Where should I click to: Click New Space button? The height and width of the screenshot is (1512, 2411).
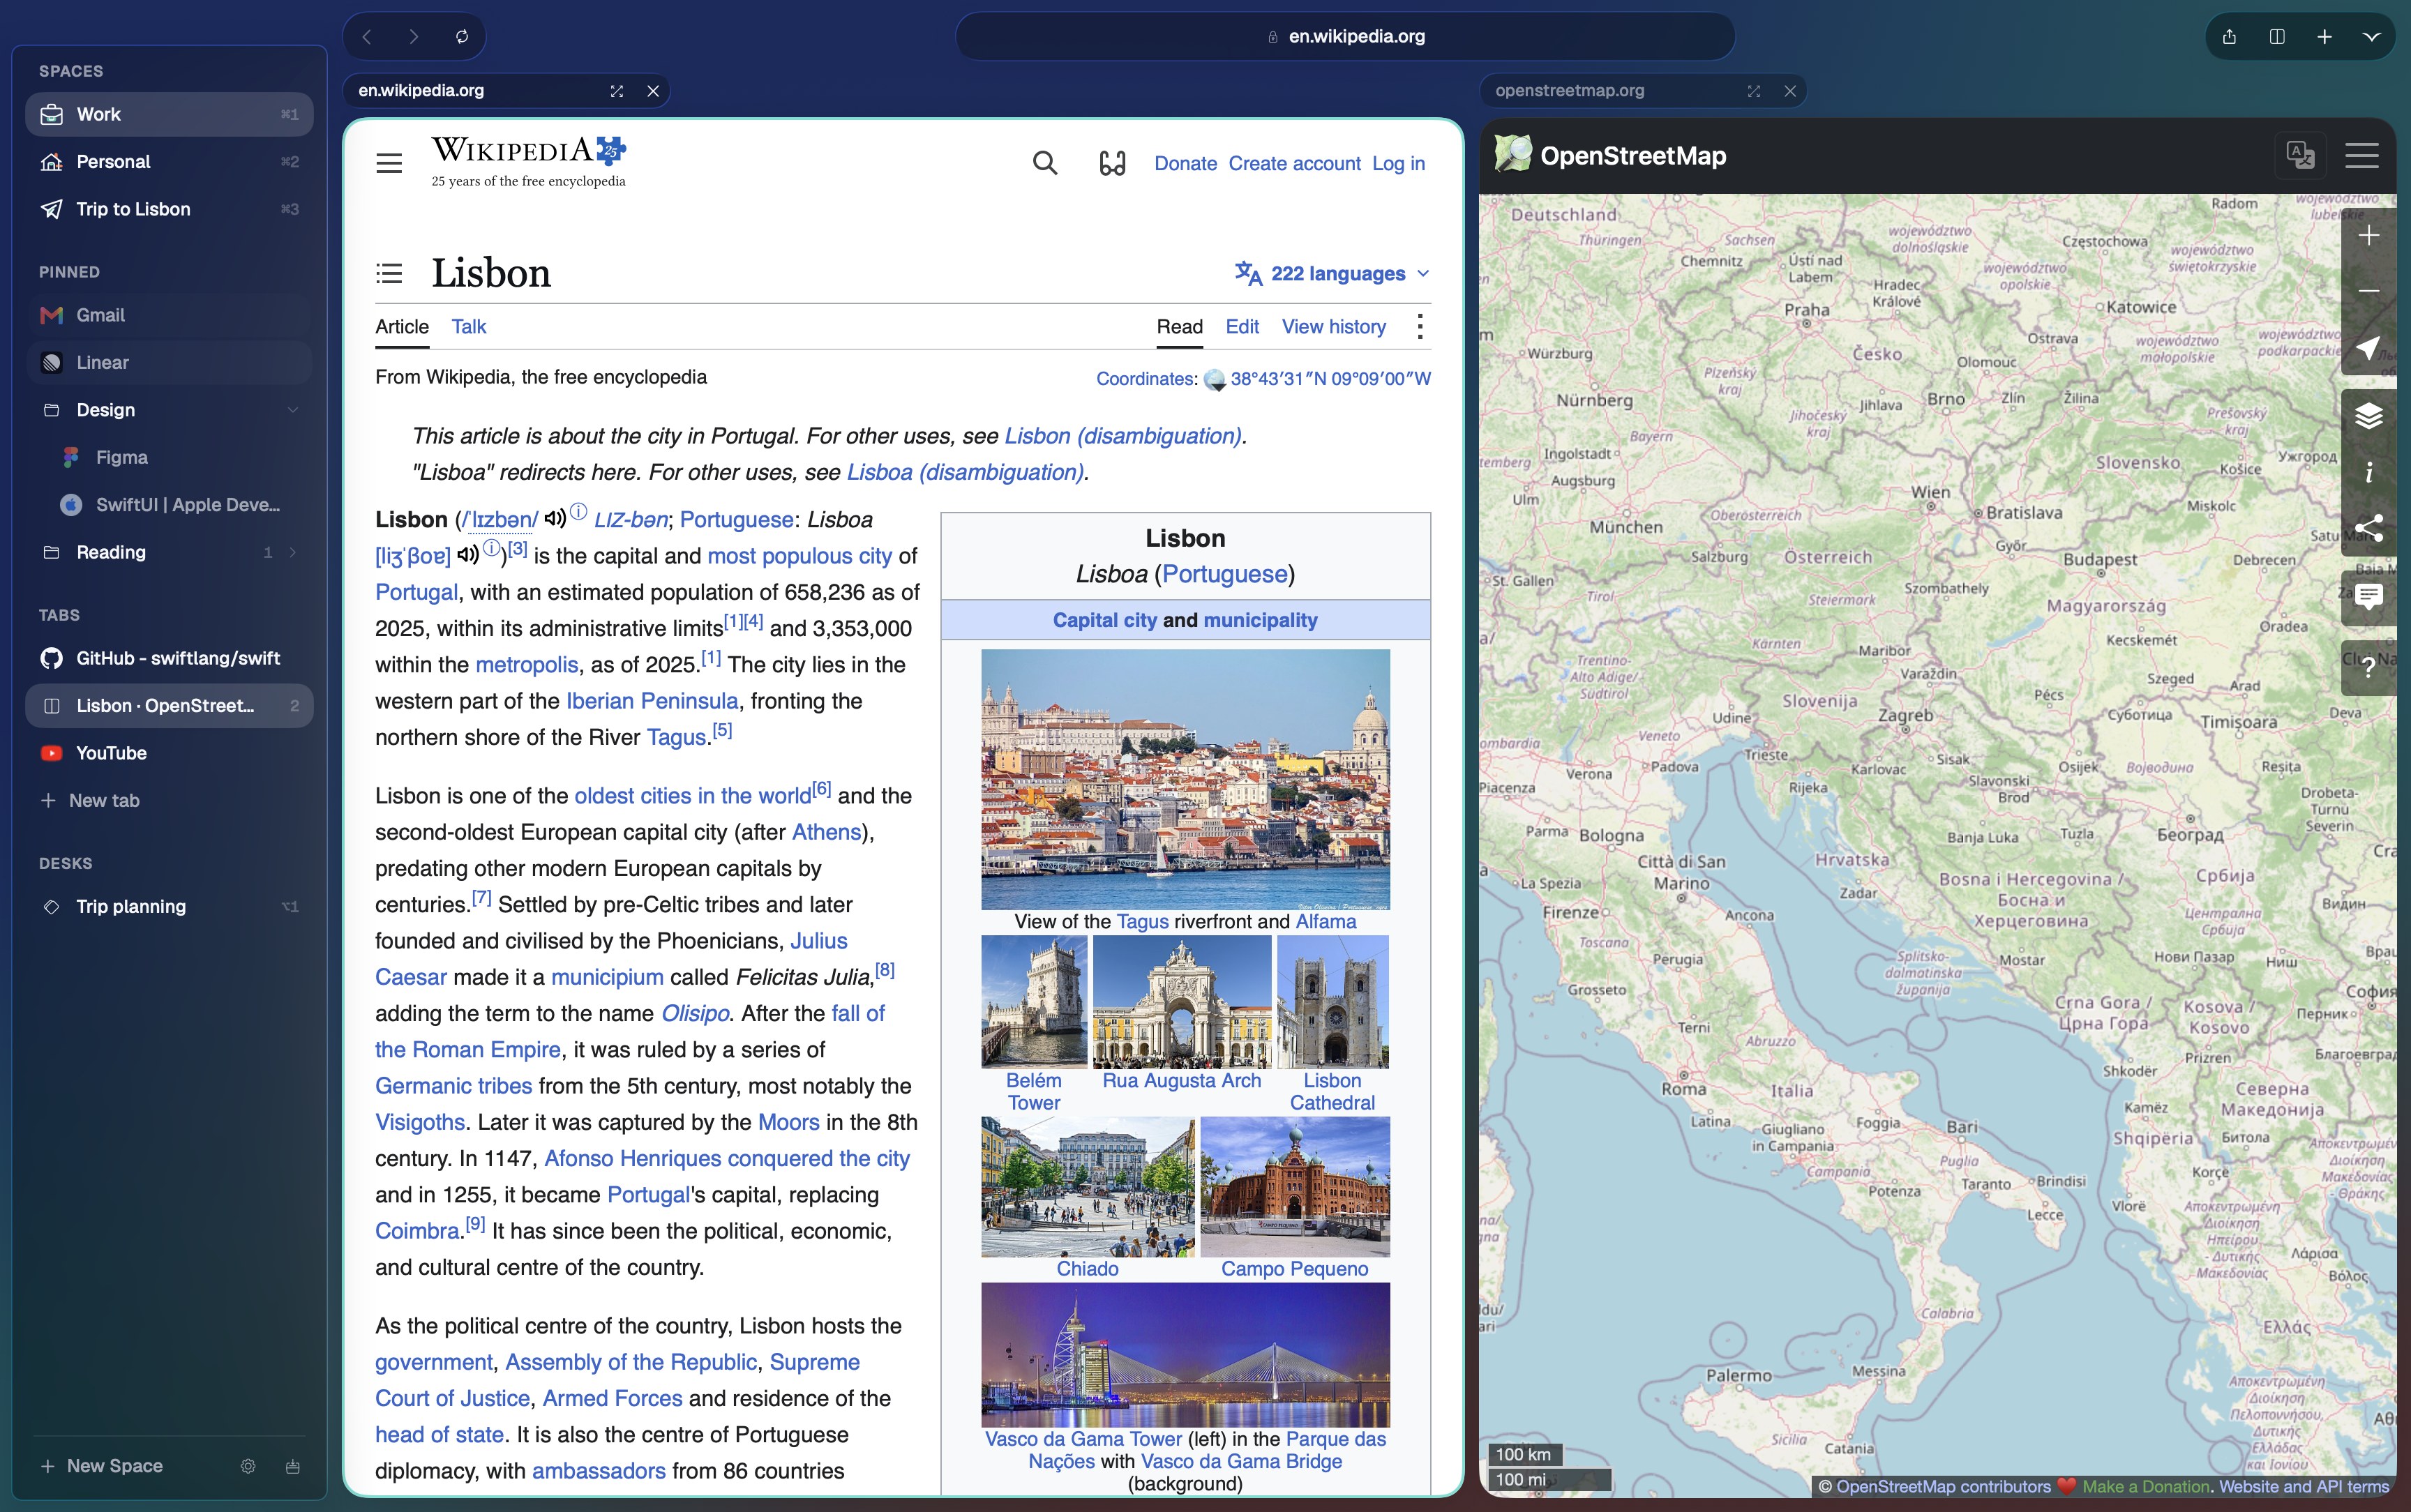coord(102,1466)
